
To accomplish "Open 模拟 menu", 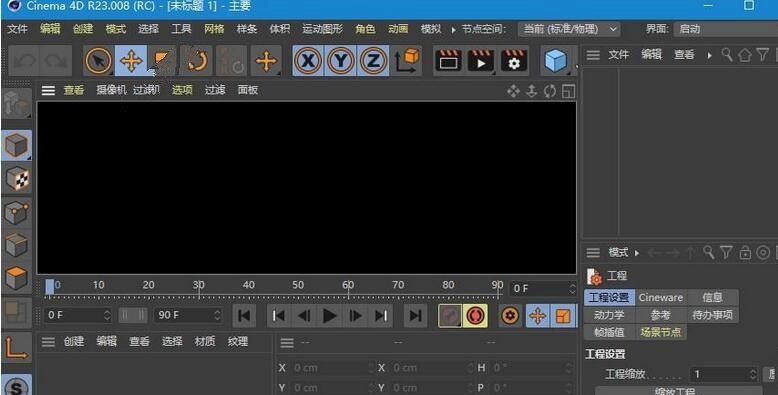I will point(431,29).
